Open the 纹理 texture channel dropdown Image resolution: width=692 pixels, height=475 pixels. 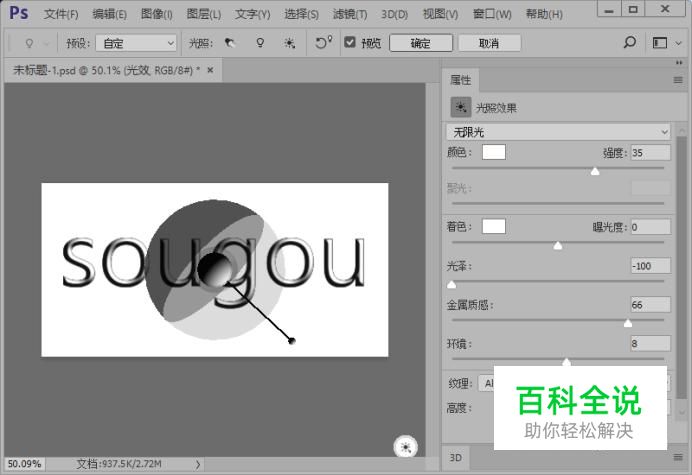tap(486, 383)
